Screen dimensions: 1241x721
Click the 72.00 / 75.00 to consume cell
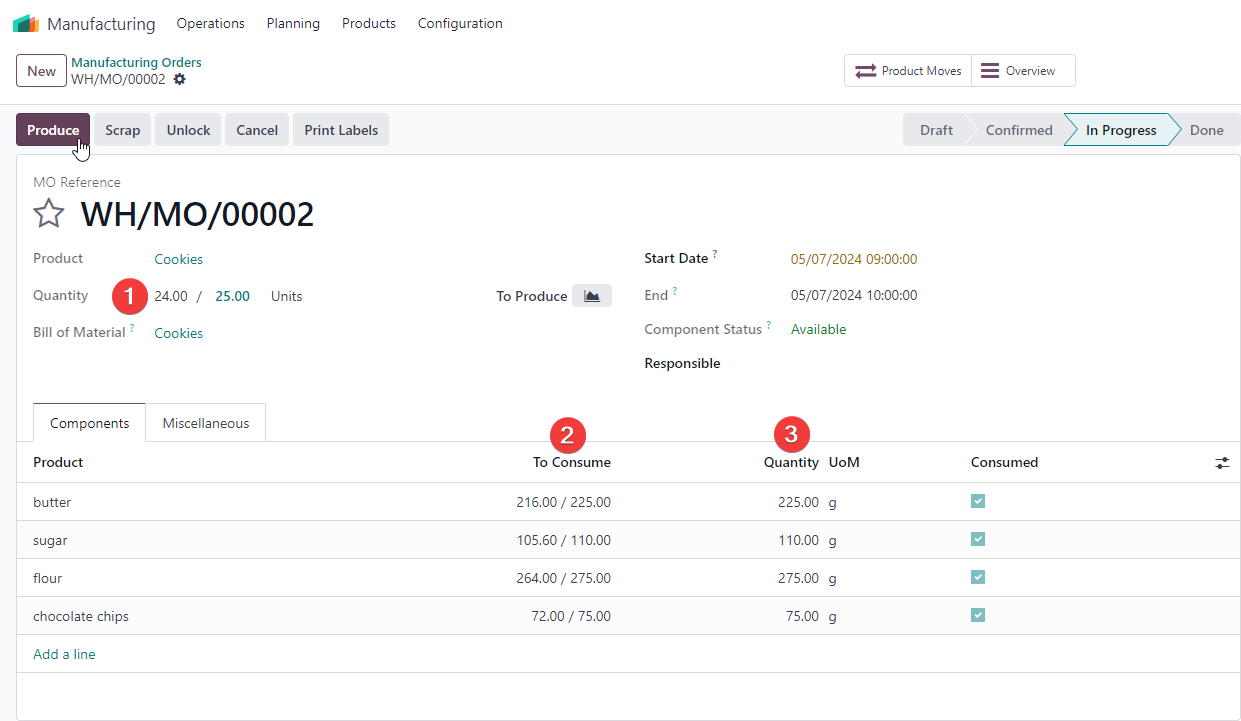(571, 616)
